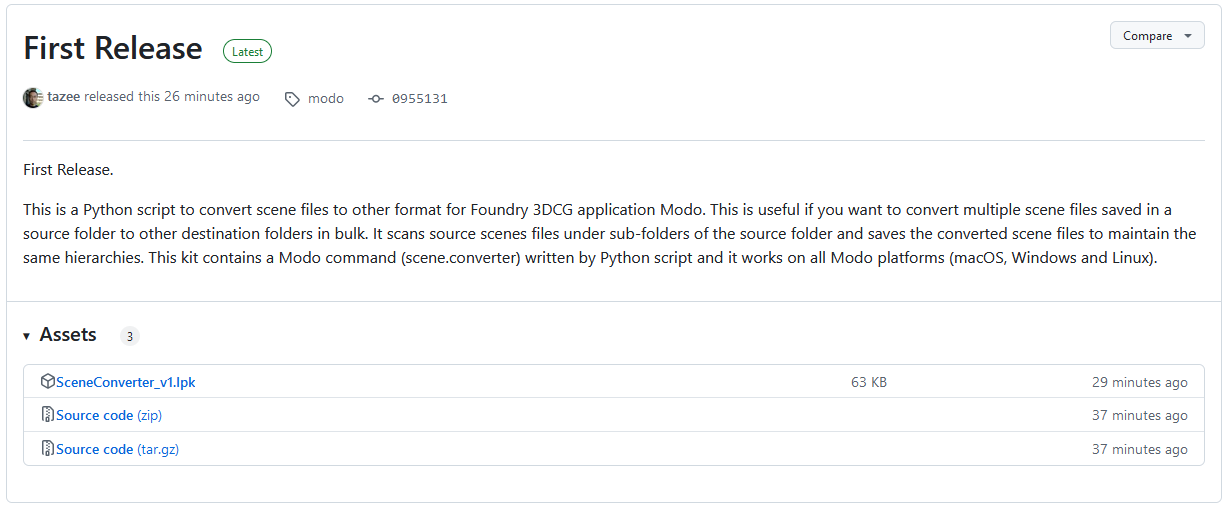The width and height of the screenshot is (1228, 511).
Task: Click the package icon for SceneConverter_v1.lpk
Action: [47, 381]
